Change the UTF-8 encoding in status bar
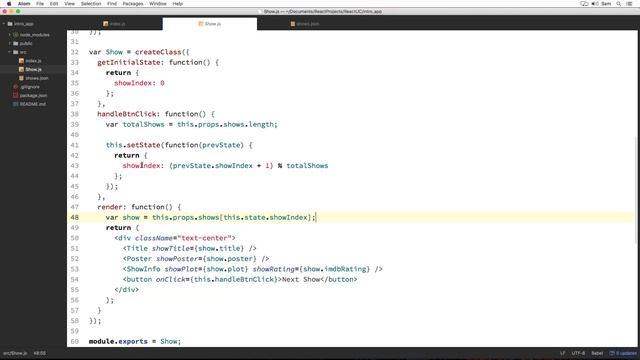Viewport: 640px width, 360px height. tap(578, 353)
